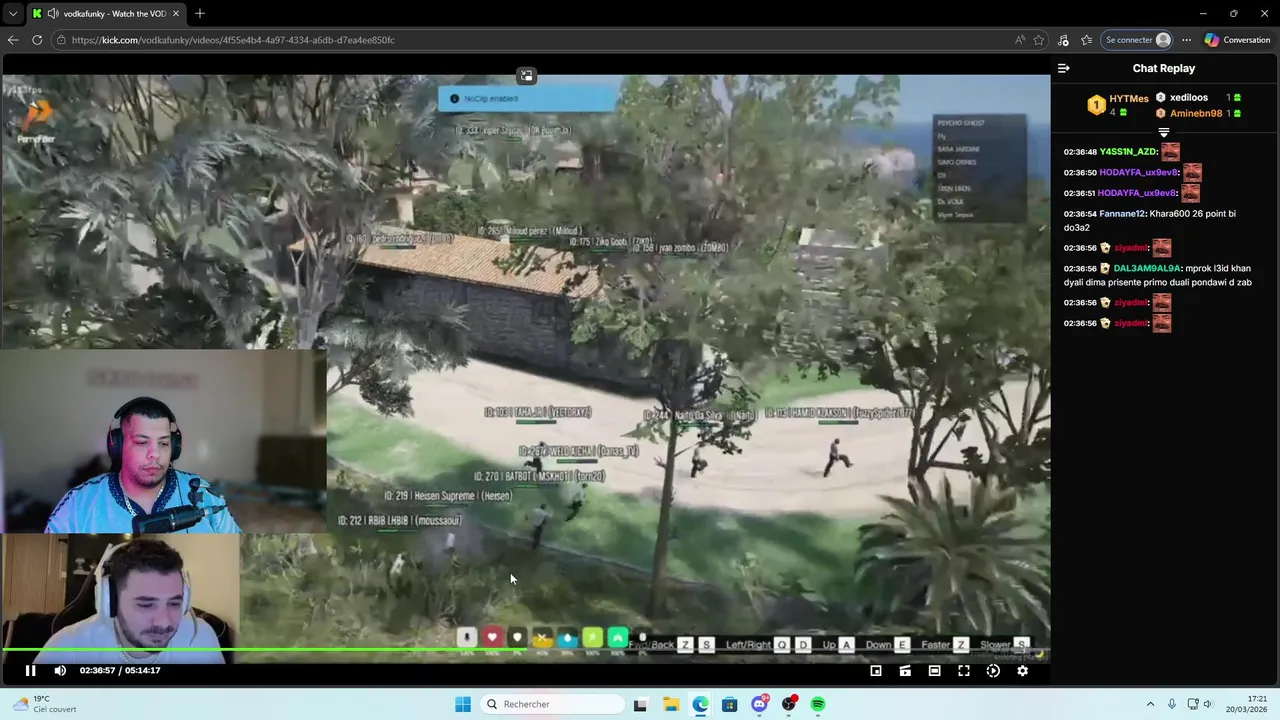Show hidden system tray icons

pyautogui.click(x=1150, y=704)
